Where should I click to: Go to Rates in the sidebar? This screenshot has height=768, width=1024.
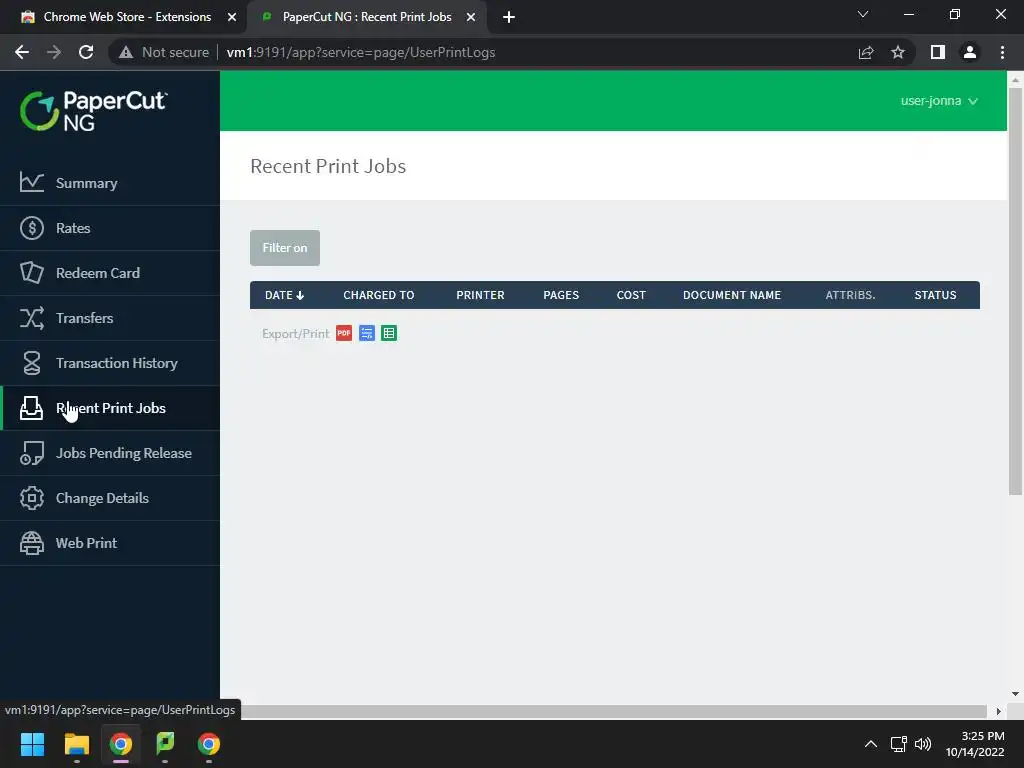click(110, 228)
